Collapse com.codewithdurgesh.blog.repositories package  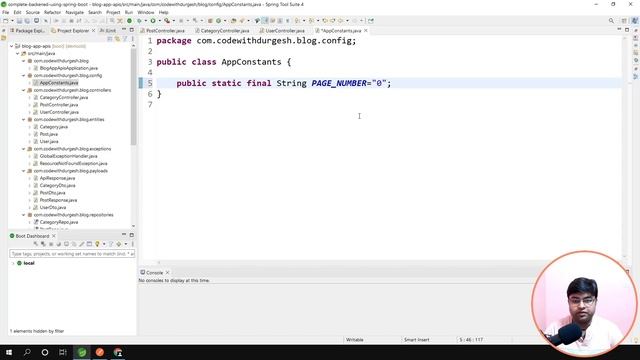24,215
